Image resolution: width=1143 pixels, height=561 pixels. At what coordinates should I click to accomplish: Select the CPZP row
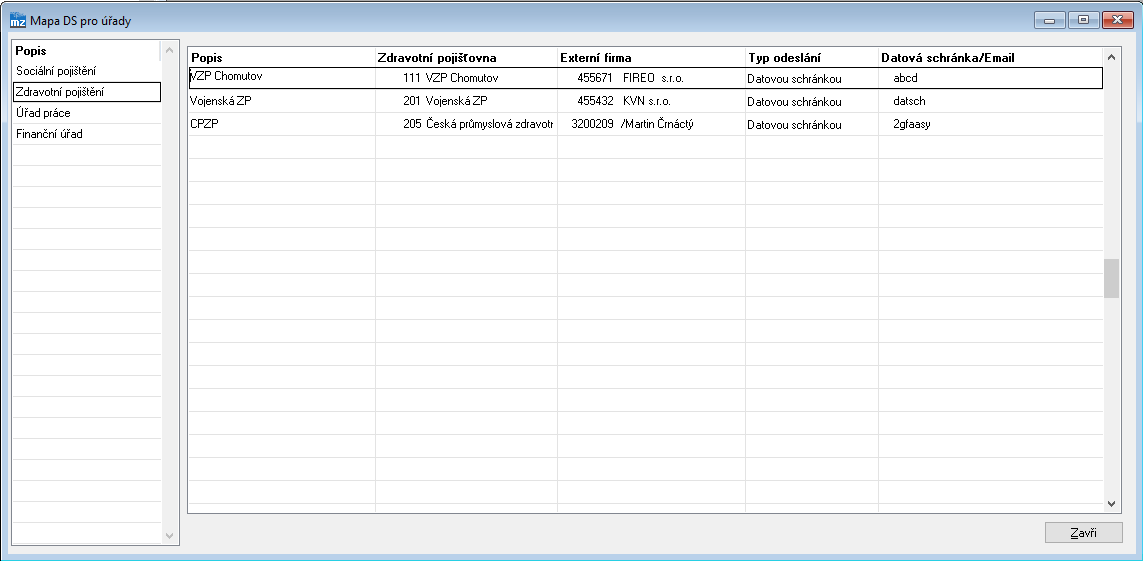[204, 124]
